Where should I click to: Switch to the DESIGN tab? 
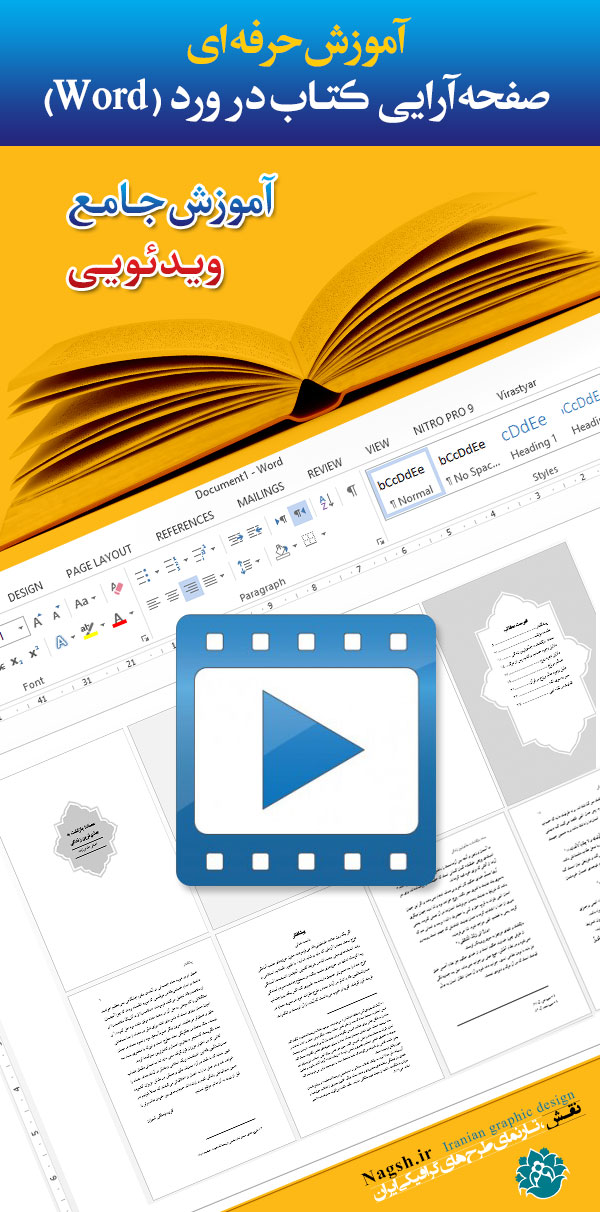coord(25,594)
